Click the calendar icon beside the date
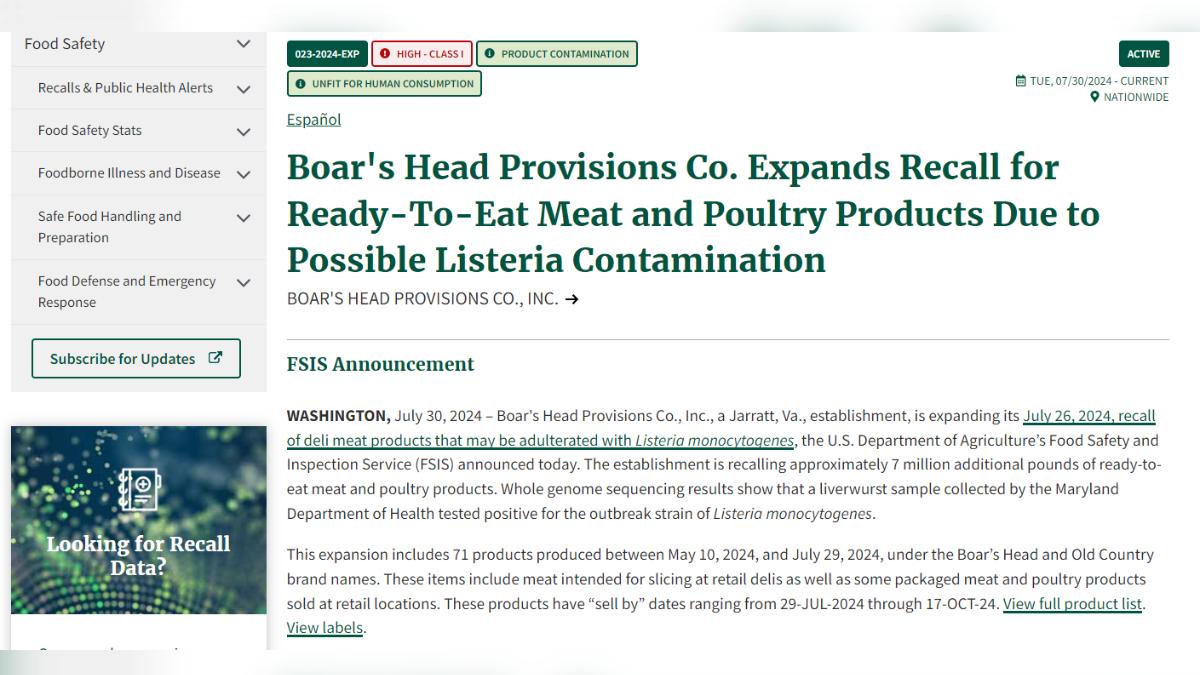This screenshot has width=1200, height=675. pyautogui.click(x=1020, y=81)
